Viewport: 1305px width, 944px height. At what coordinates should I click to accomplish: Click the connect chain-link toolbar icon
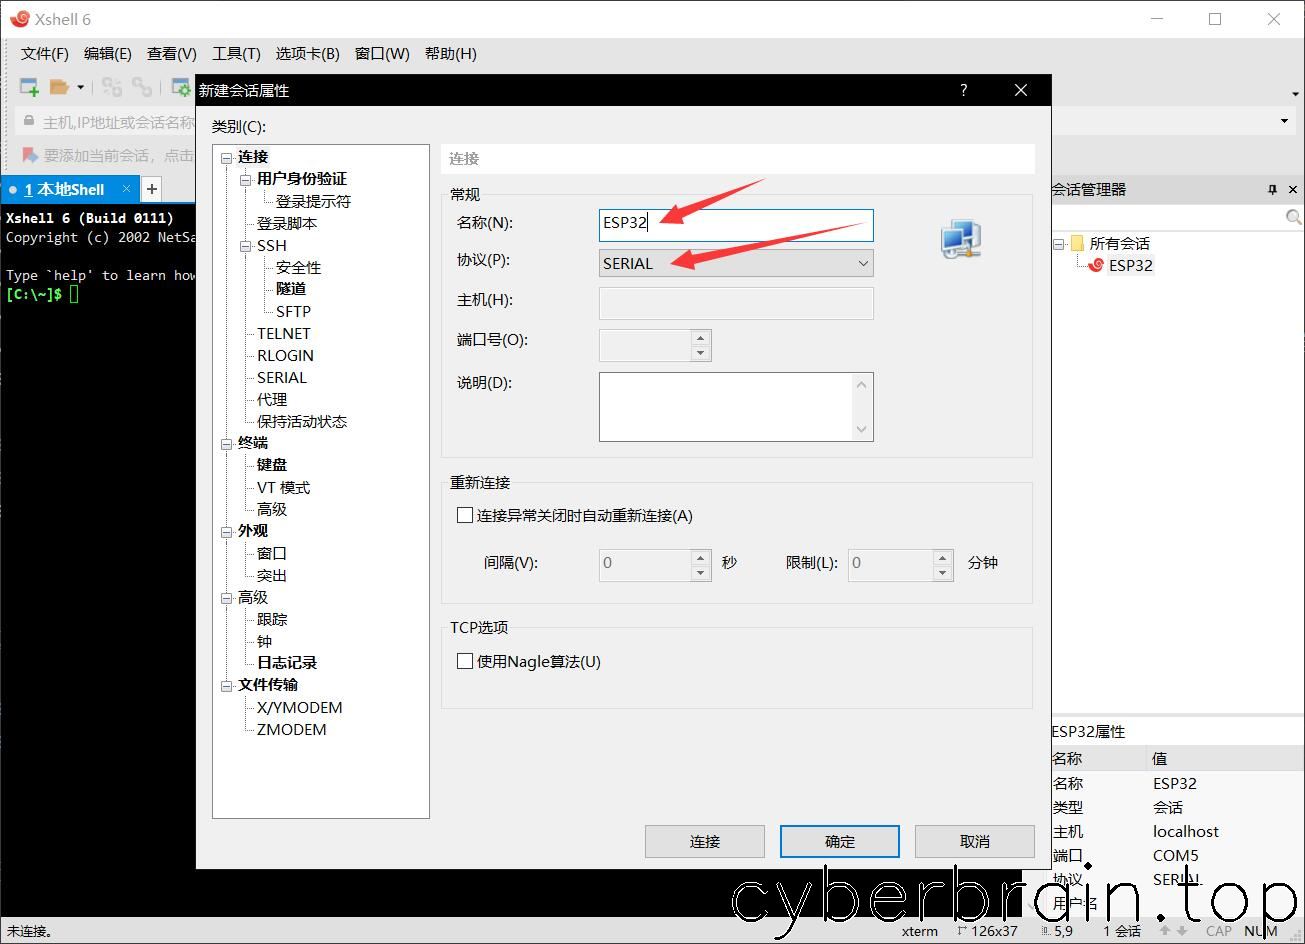[112, 87]
